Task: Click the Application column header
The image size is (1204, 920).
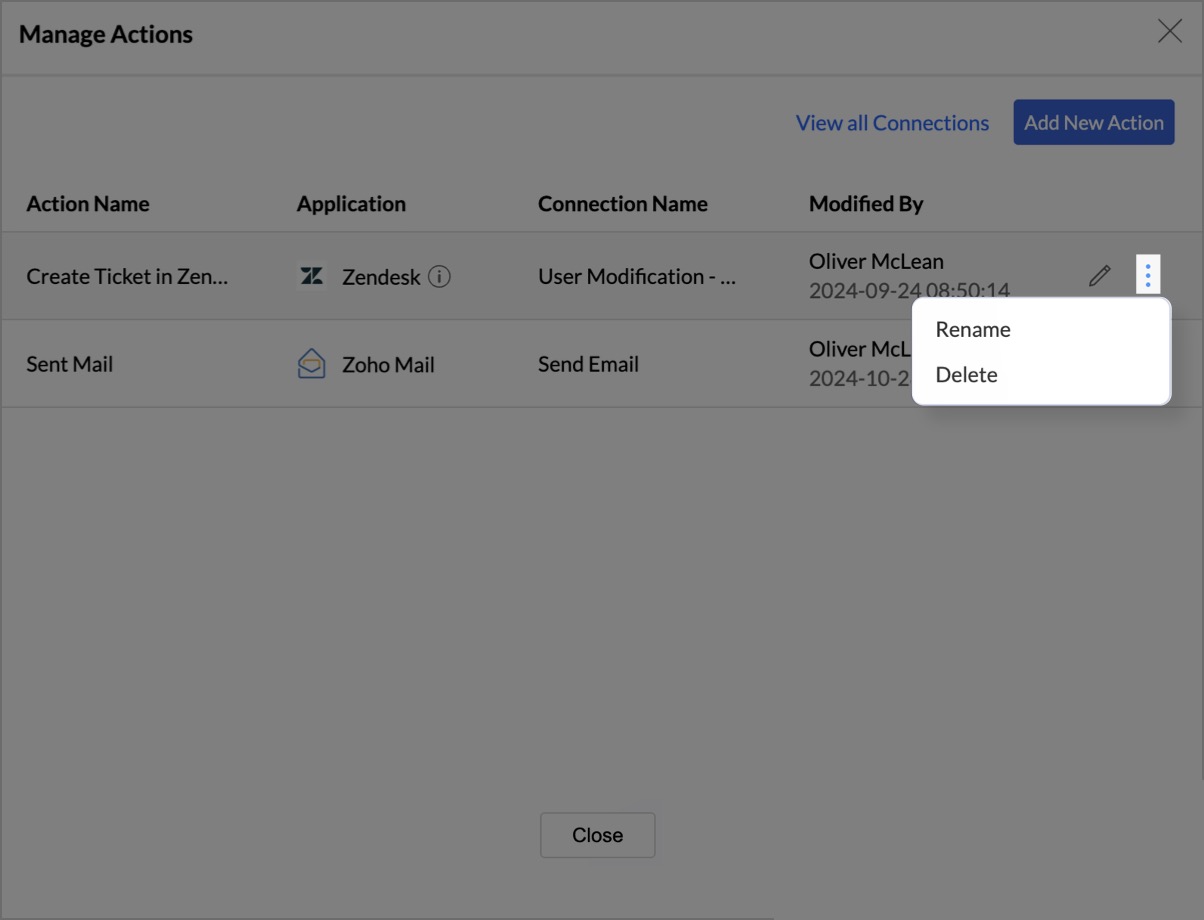Action: click(351, 204)
